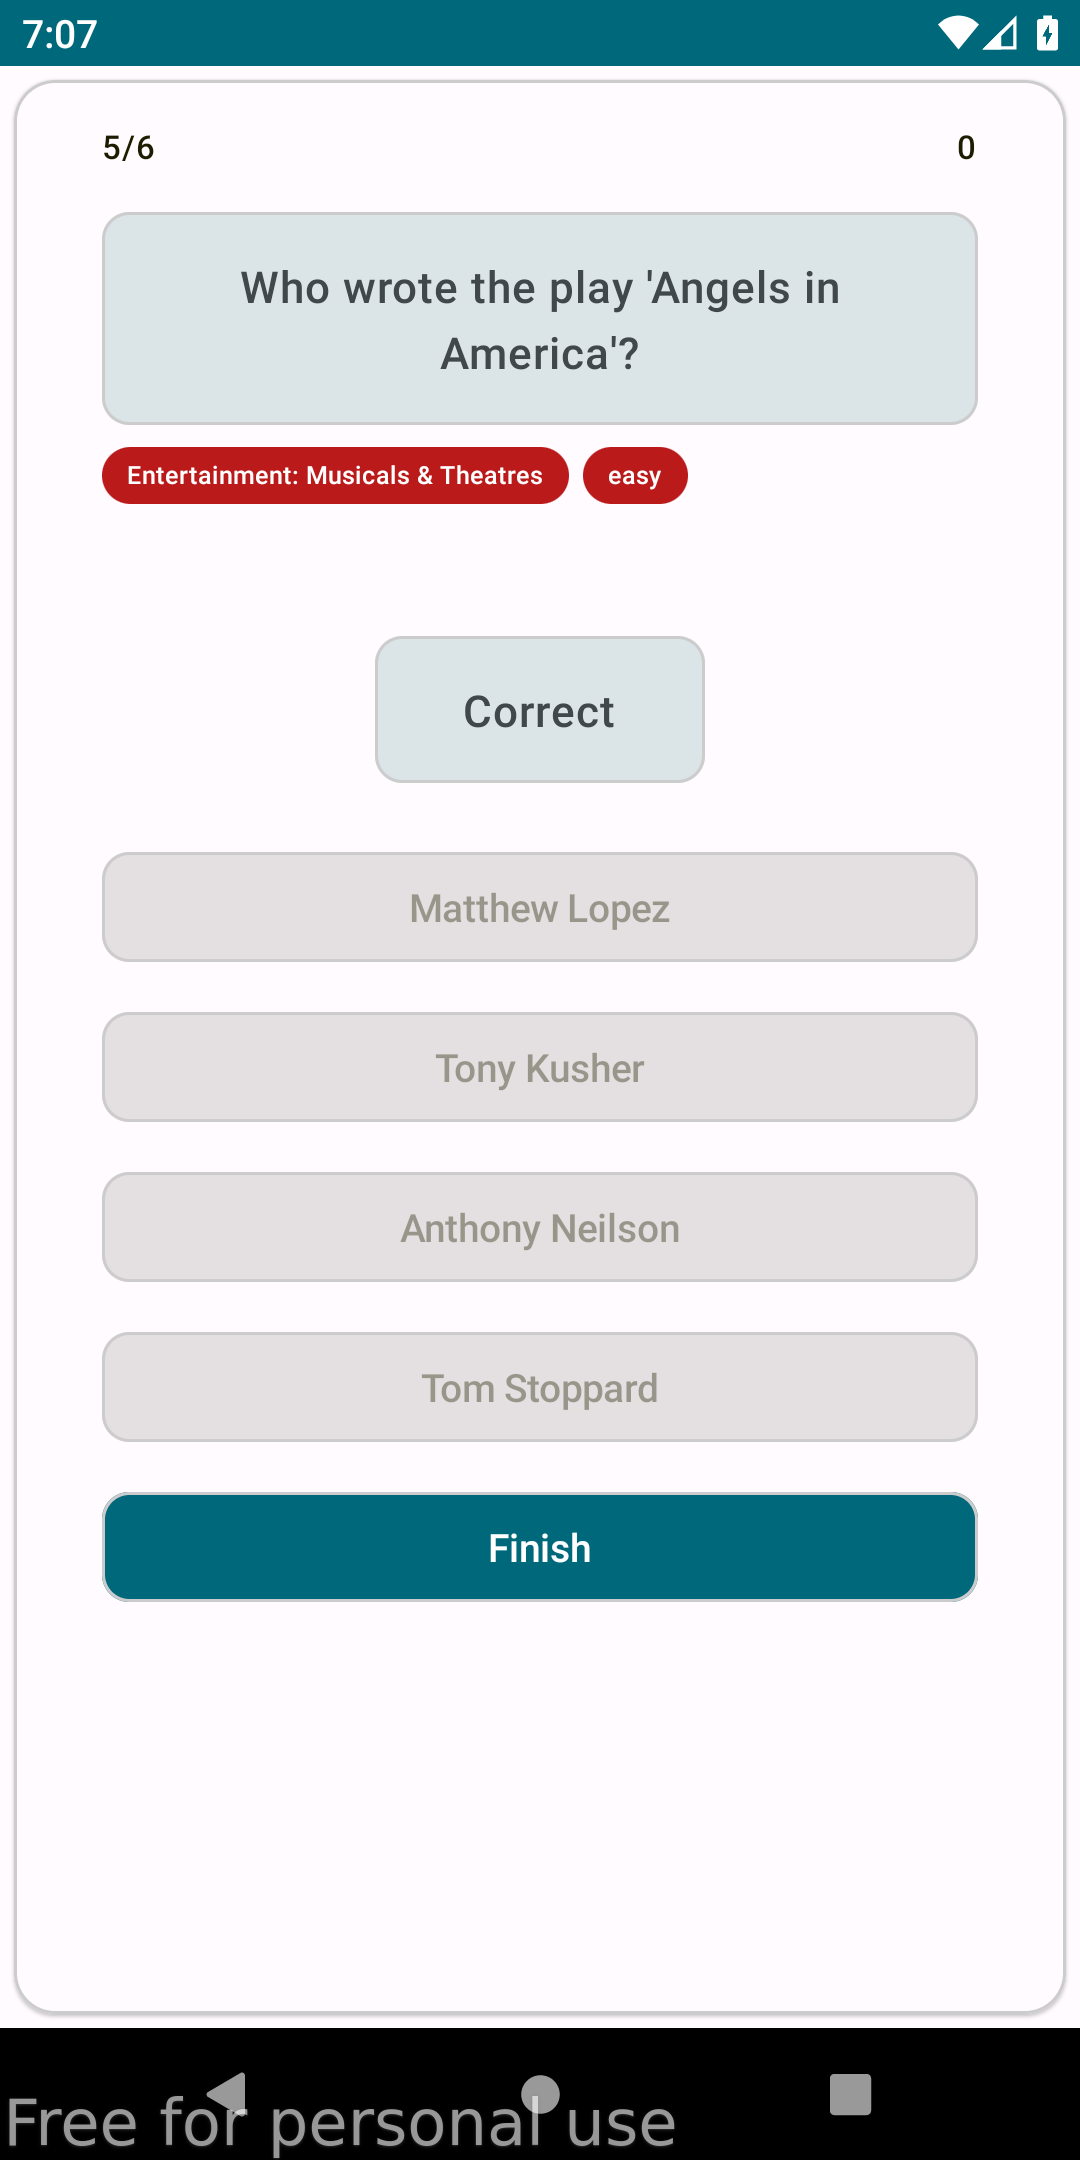1080x2160 pixels.
Task: Select Tom Stoppard answer option
Action: 540,1388
